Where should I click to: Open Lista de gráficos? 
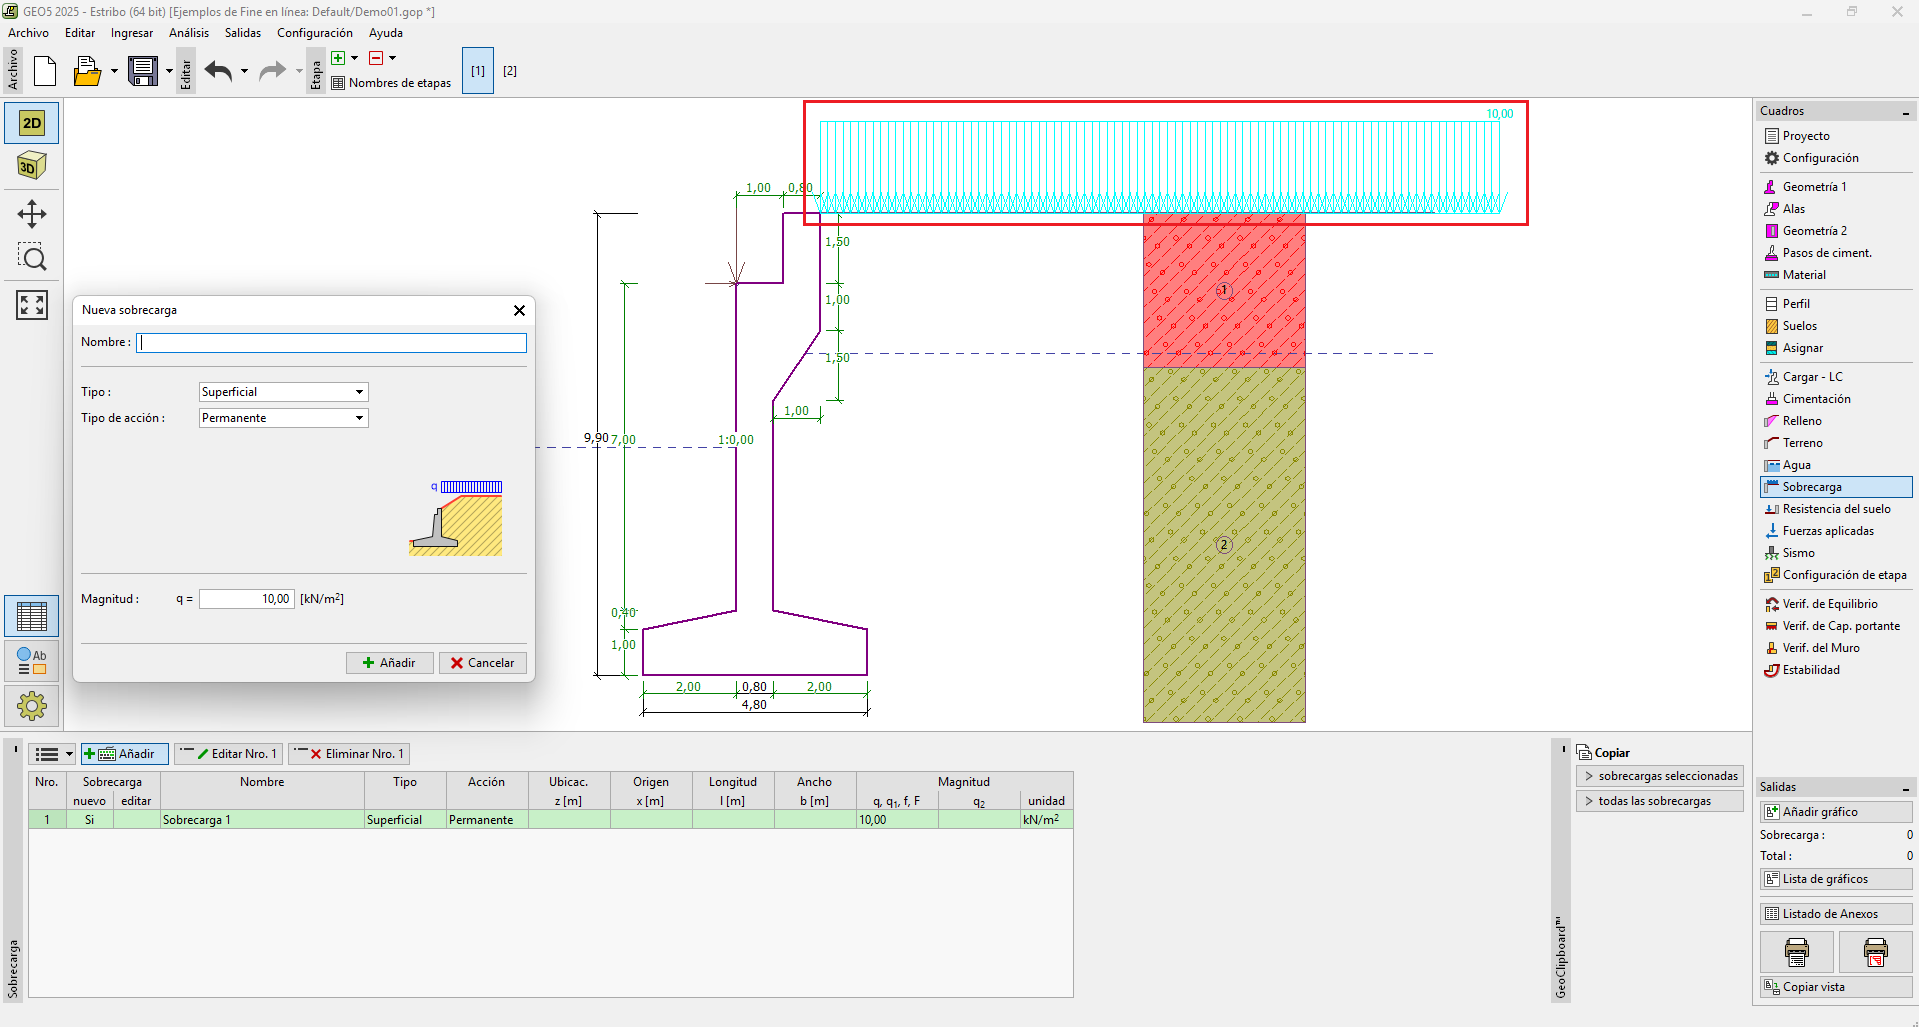click(x=1836, y=879)
